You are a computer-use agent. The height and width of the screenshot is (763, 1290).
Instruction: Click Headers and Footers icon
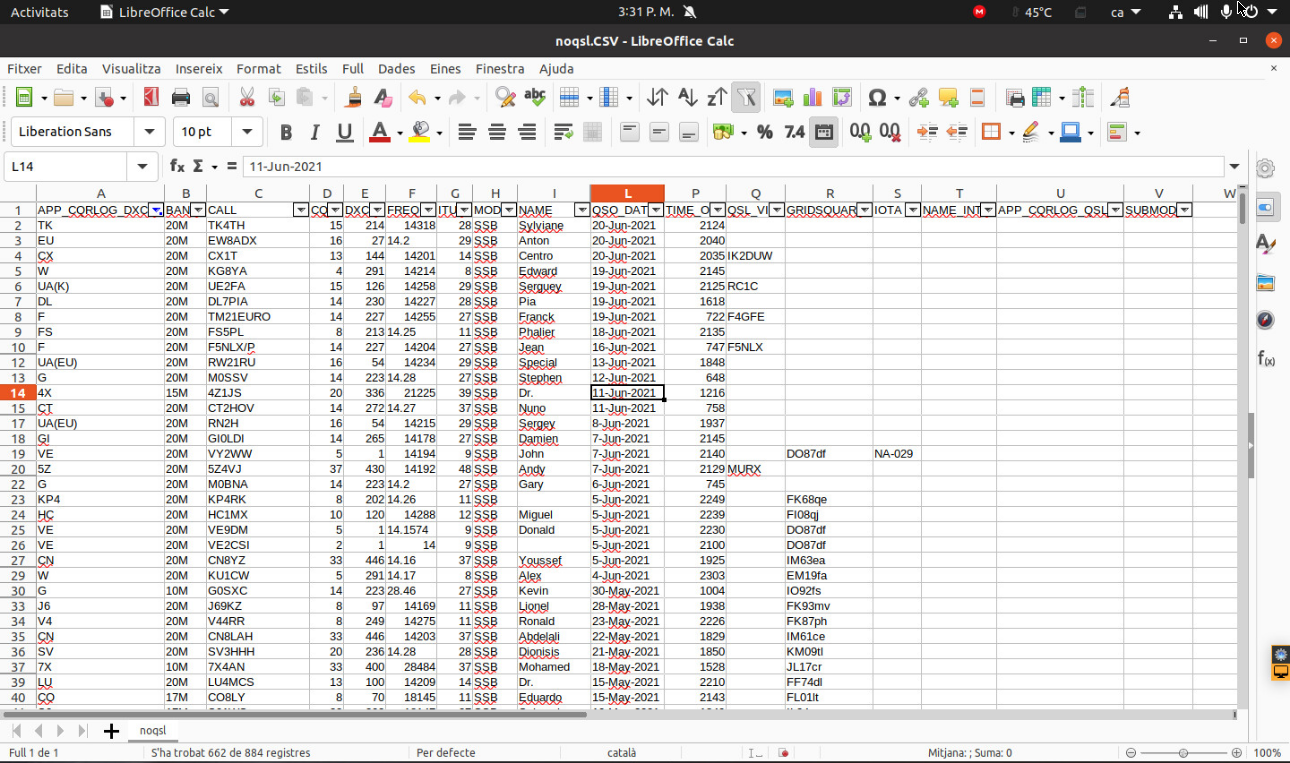pyautogui.click(x=978, y=97)
